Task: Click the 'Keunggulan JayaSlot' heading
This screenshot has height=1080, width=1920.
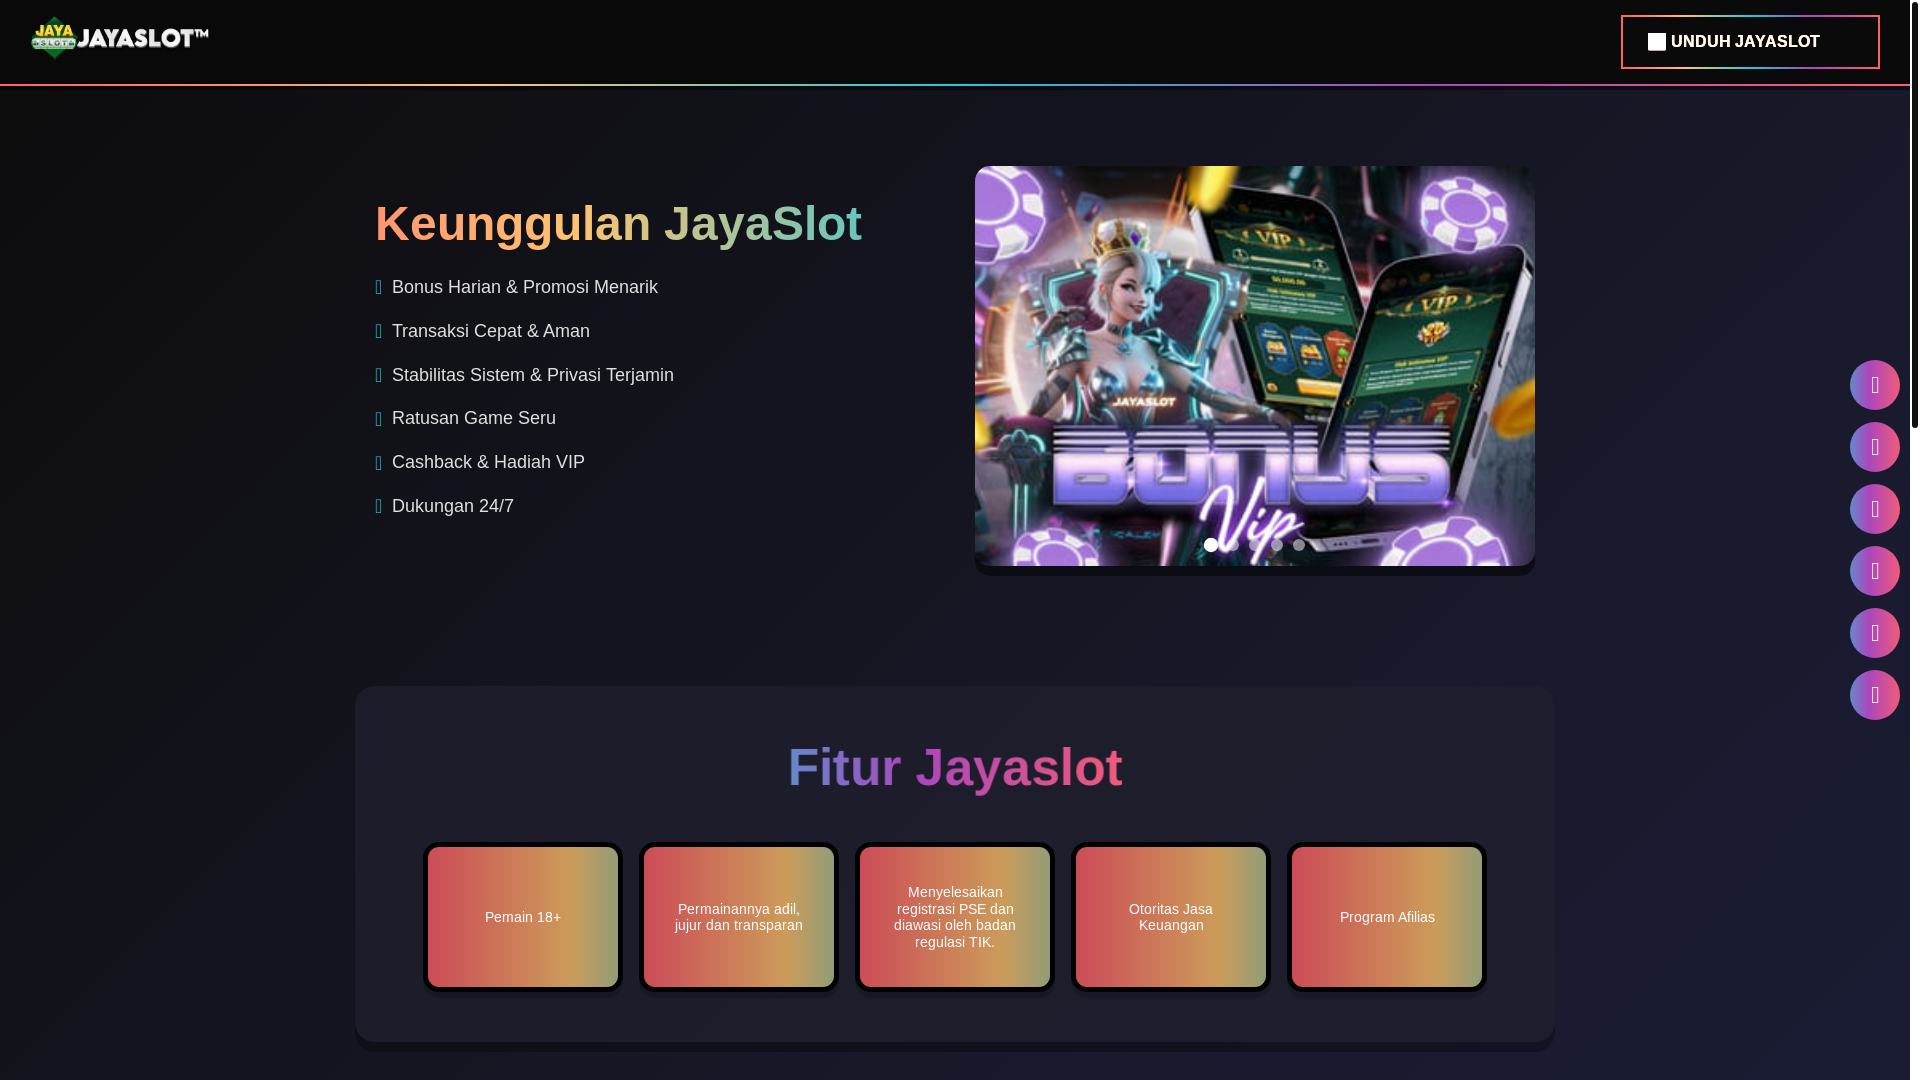Action: (x=618, y=223)
